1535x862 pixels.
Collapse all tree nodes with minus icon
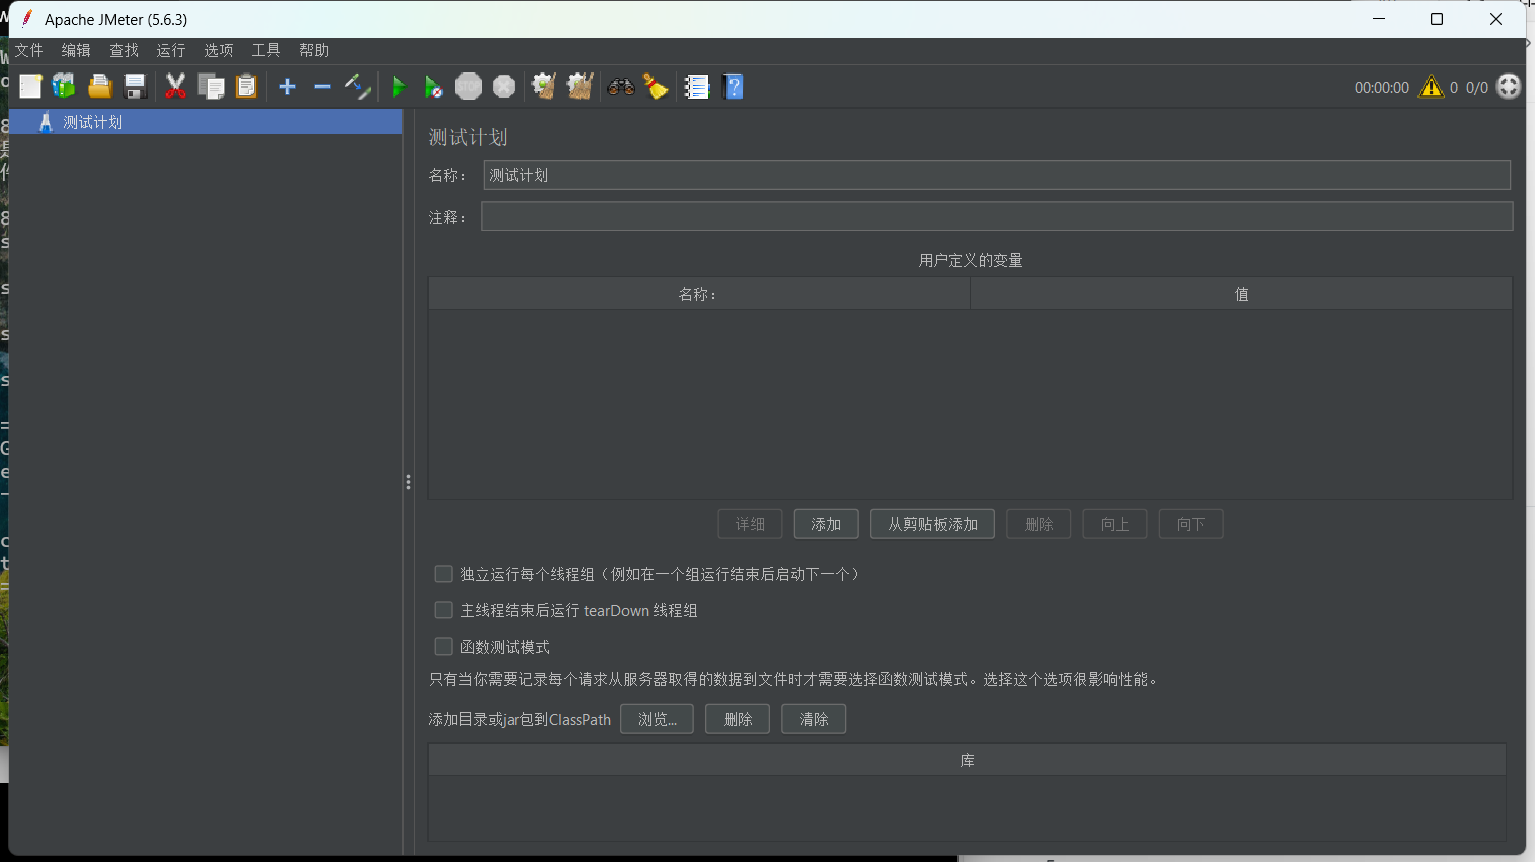[x=322, y=87]
